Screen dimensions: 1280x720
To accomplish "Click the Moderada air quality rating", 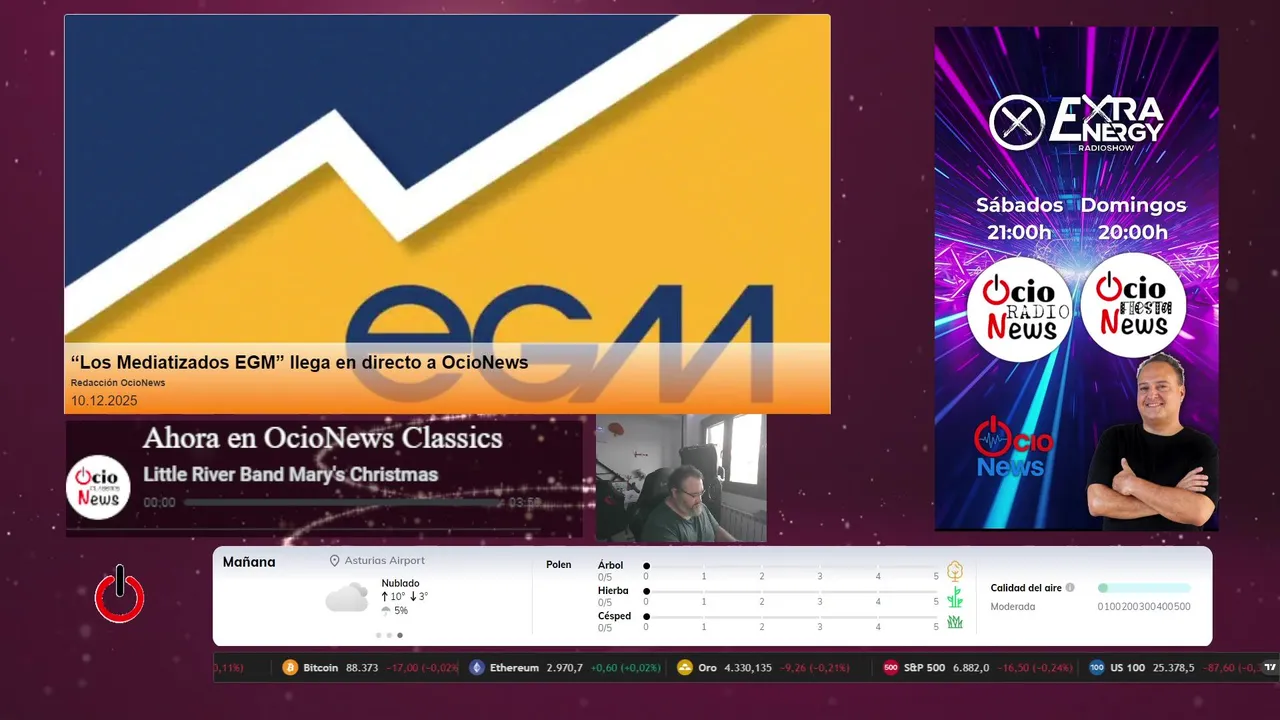I will click(1013, 607).
